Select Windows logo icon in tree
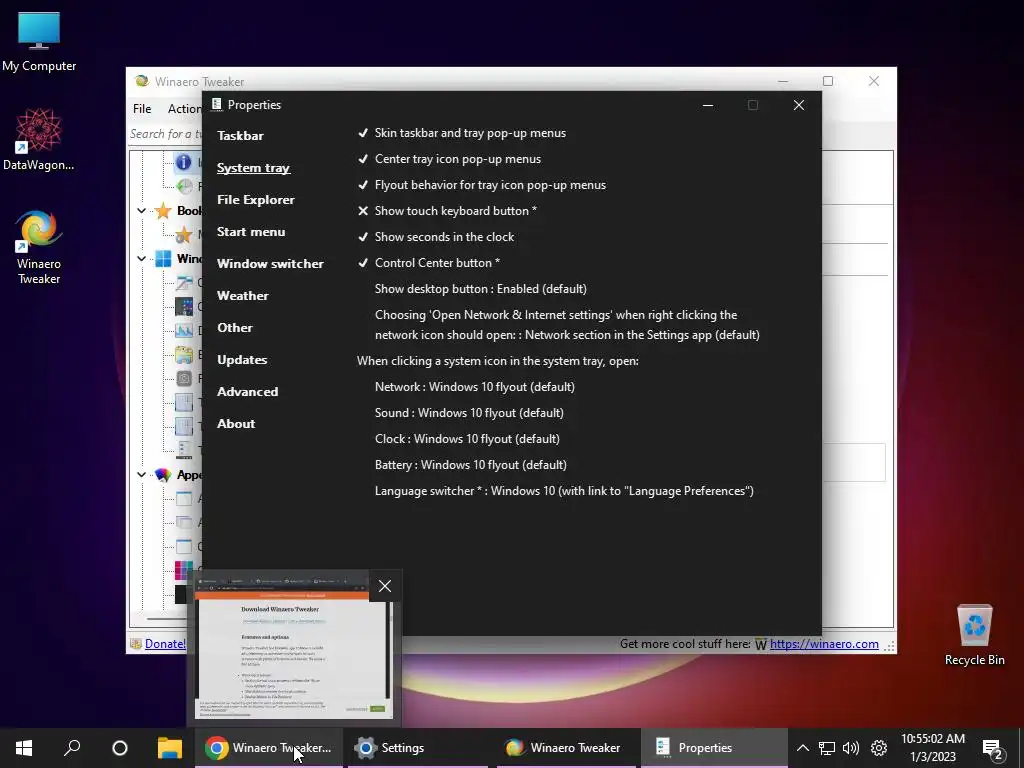This screenshot has width=1024, height=768. pos(163,259)
